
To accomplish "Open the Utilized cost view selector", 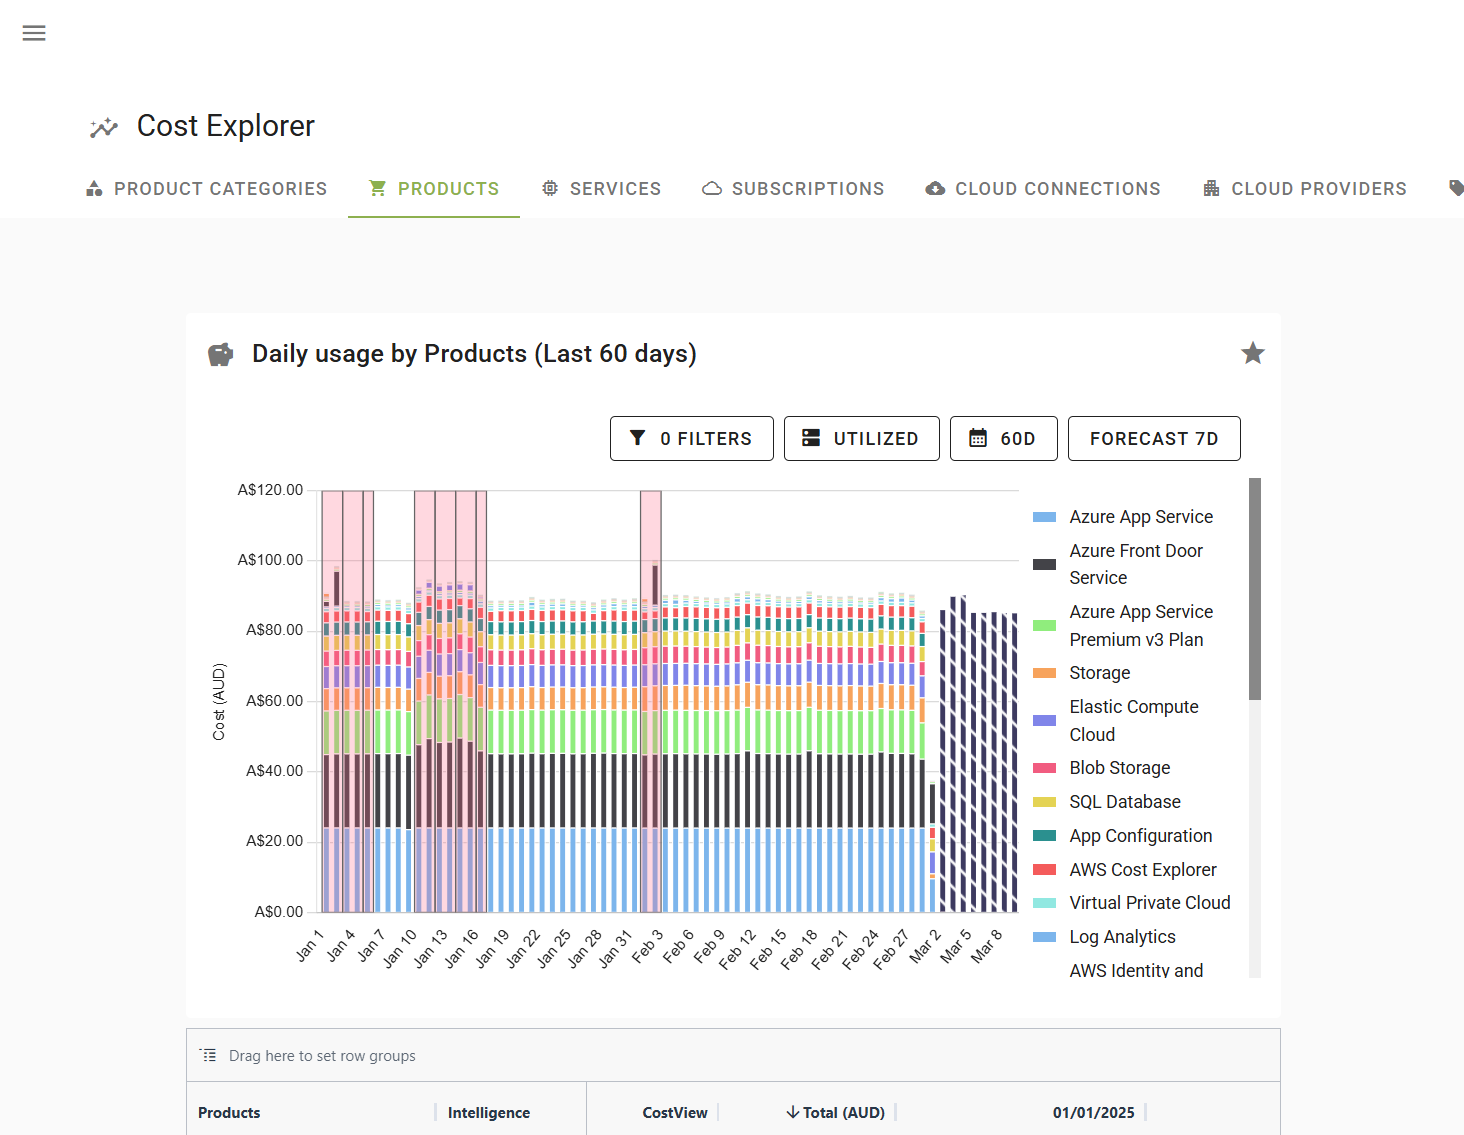I will click(x=861, y=439).
